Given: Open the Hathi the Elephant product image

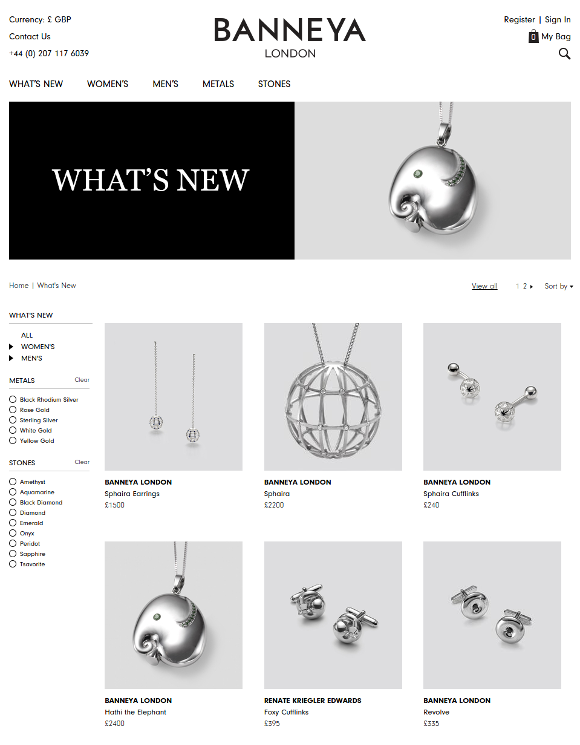Looking at the screenshot, I should pyautogui.click(x=173, y=615).
